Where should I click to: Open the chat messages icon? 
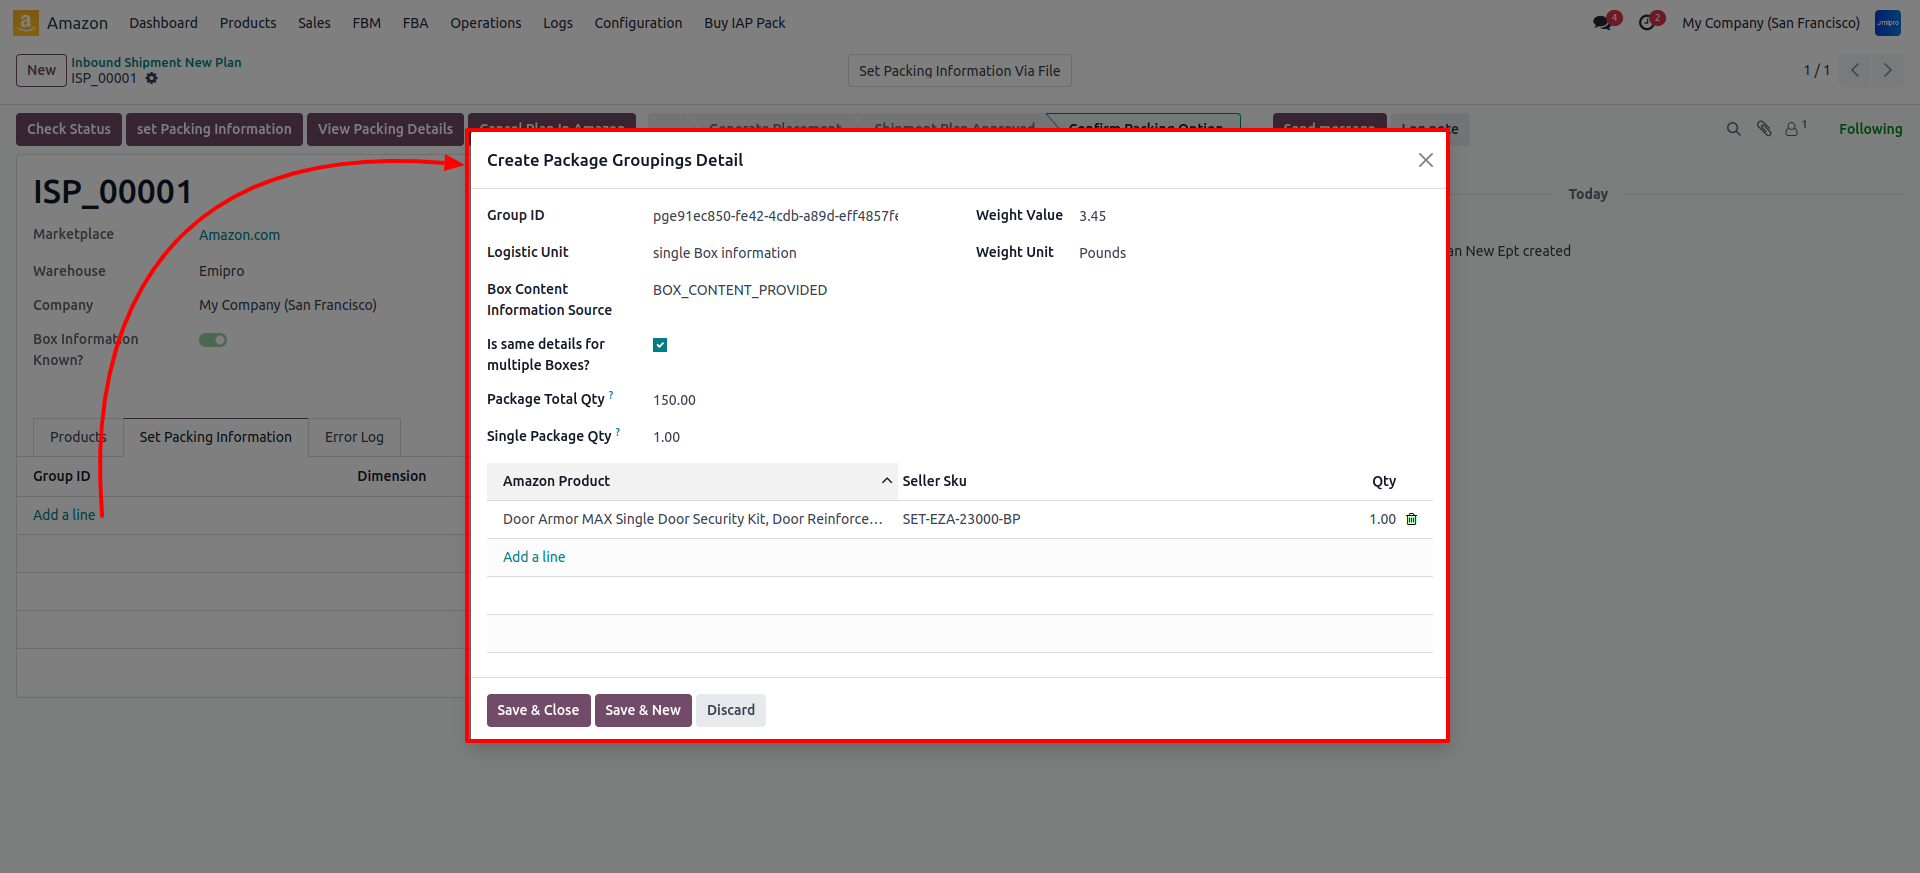[1603, 23]
